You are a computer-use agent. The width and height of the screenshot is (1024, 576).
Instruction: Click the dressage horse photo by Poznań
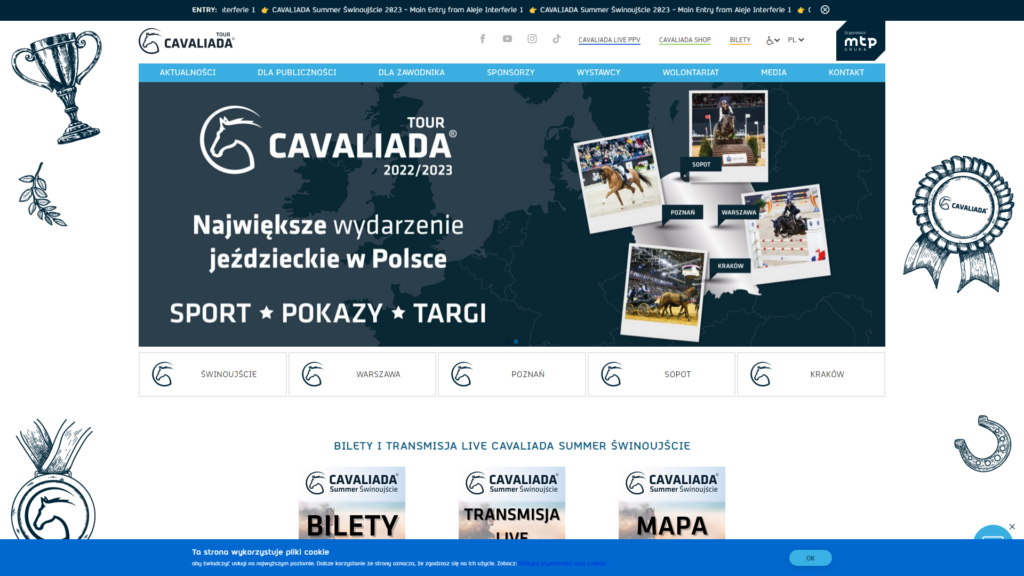tap(618, 181)
